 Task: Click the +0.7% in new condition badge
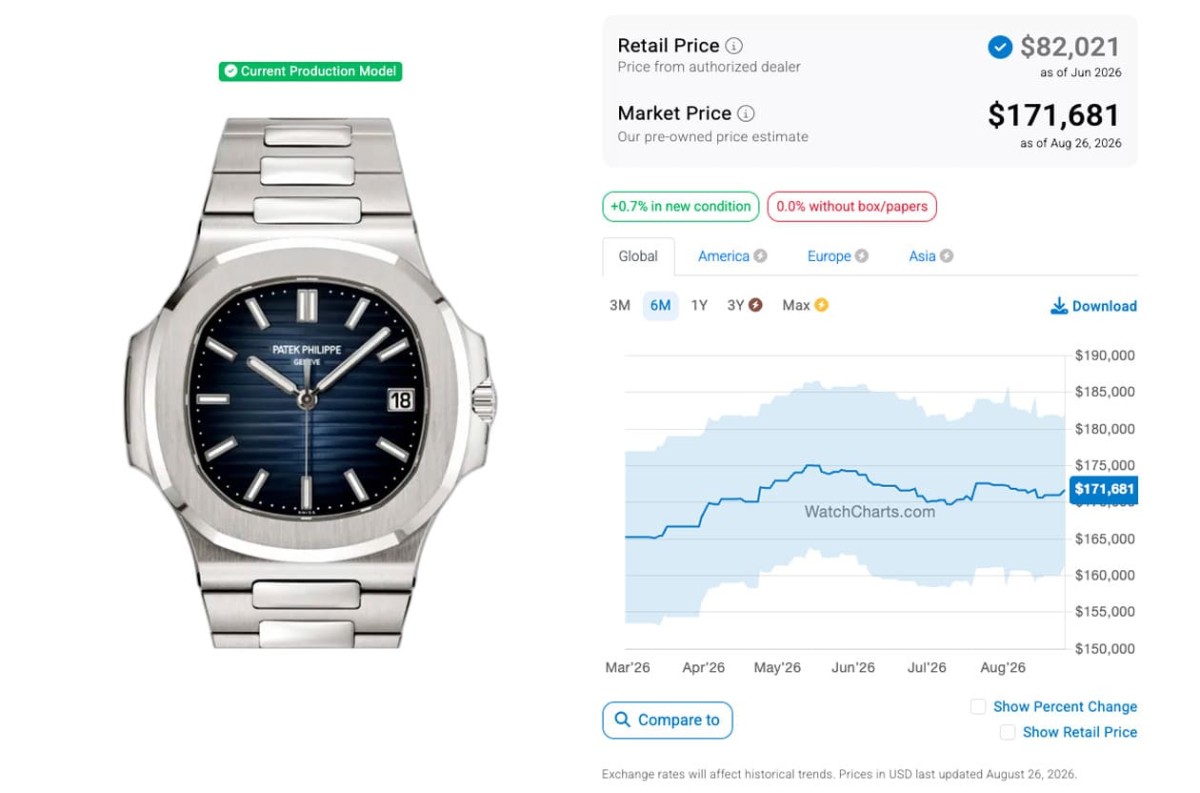680,207
